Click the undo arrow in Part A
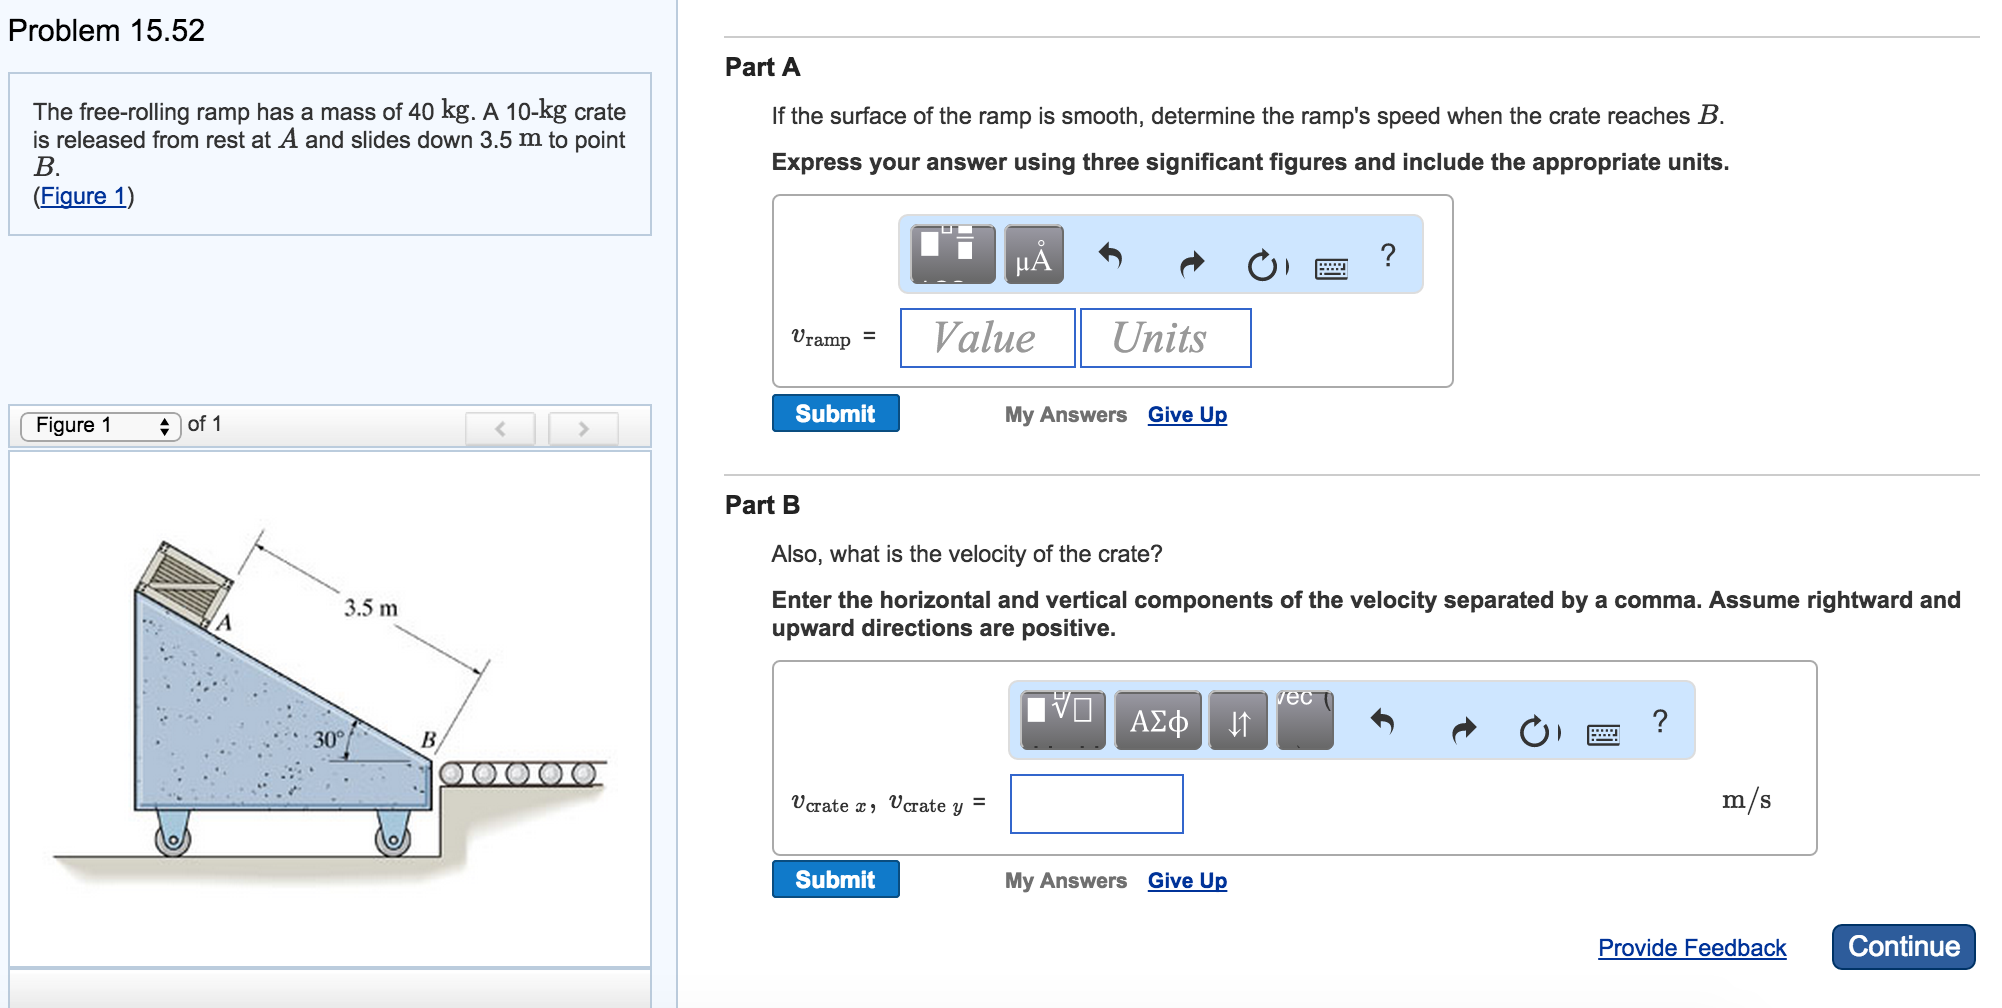This screenshot has height=1008, width=2002. tap(1110, 257)
